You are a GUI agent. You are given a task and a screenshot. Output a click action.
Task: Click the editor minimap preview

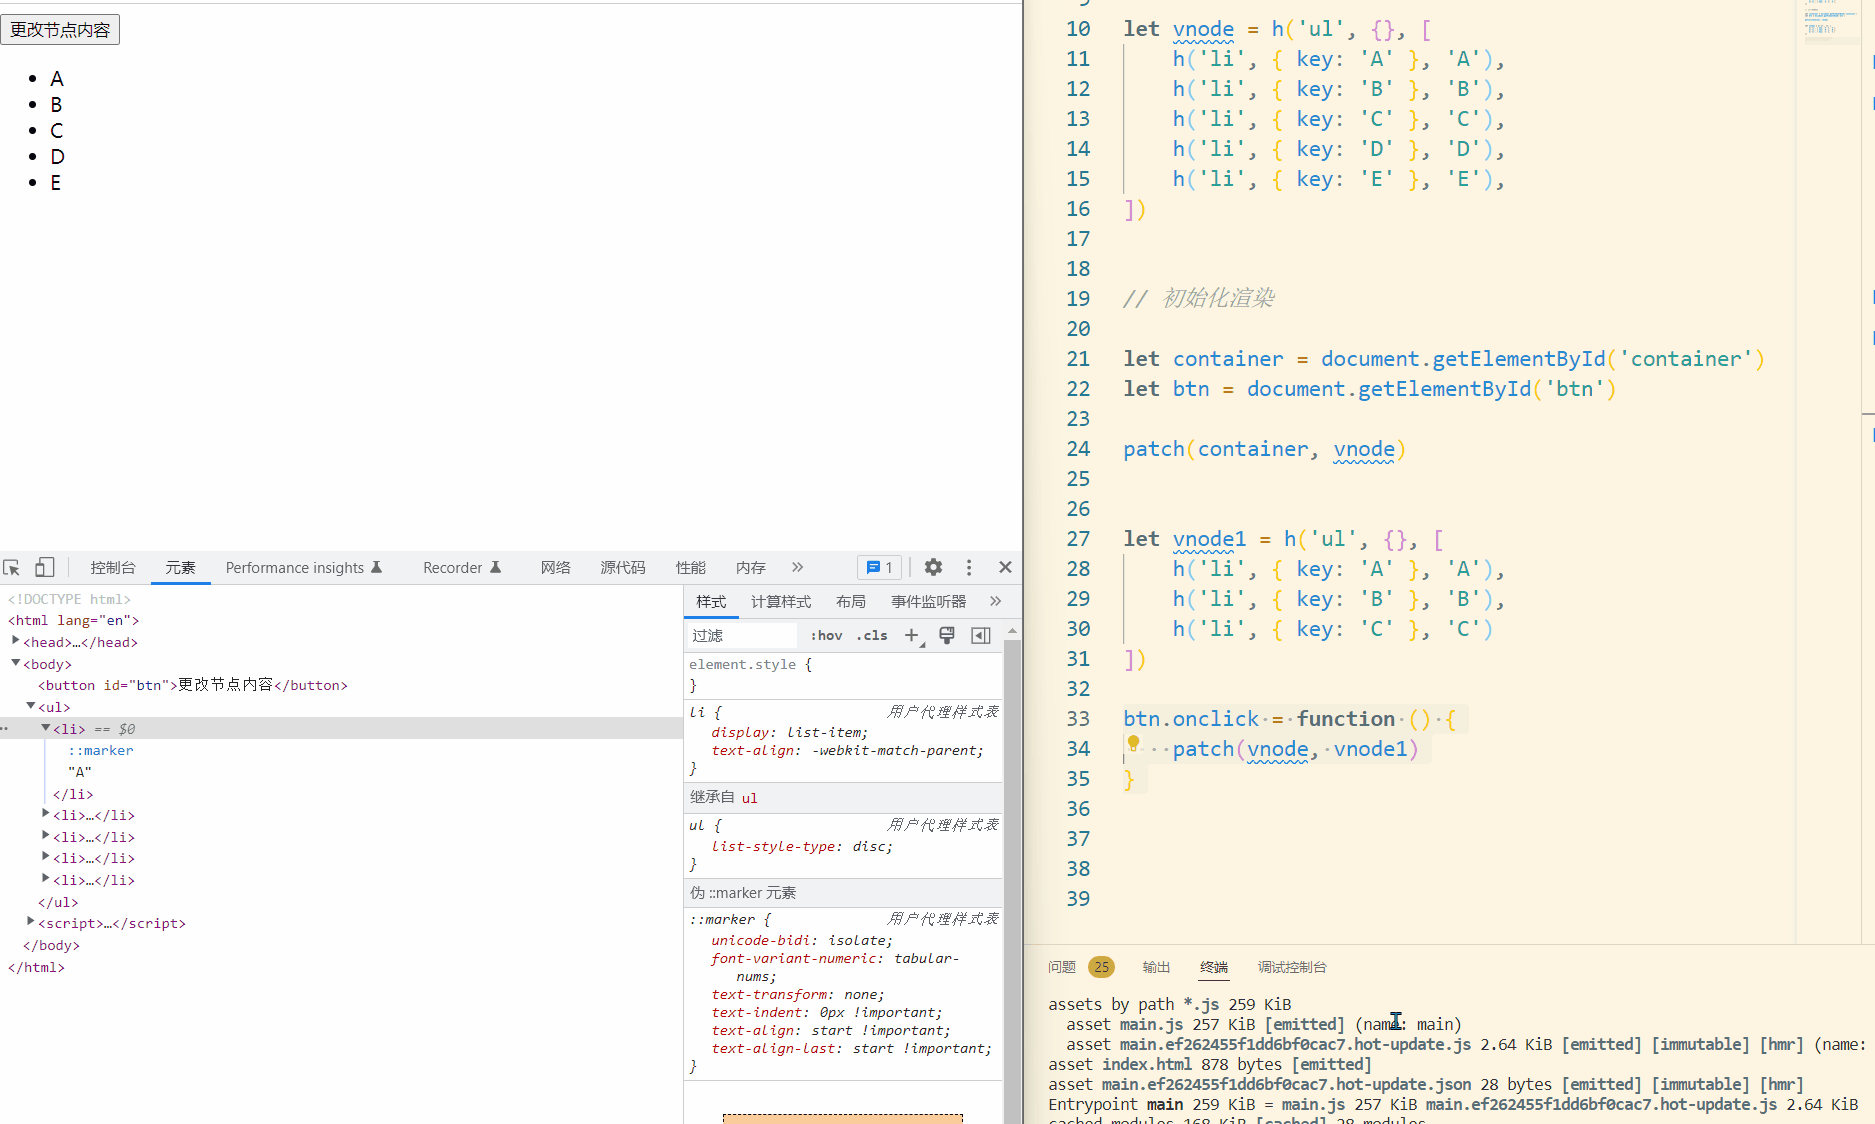1829,22
